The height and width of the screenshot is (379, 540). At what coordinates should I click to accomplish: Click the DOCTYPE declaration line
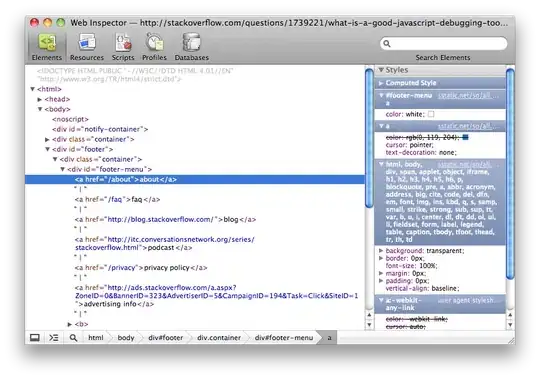[x=135, y=75]
